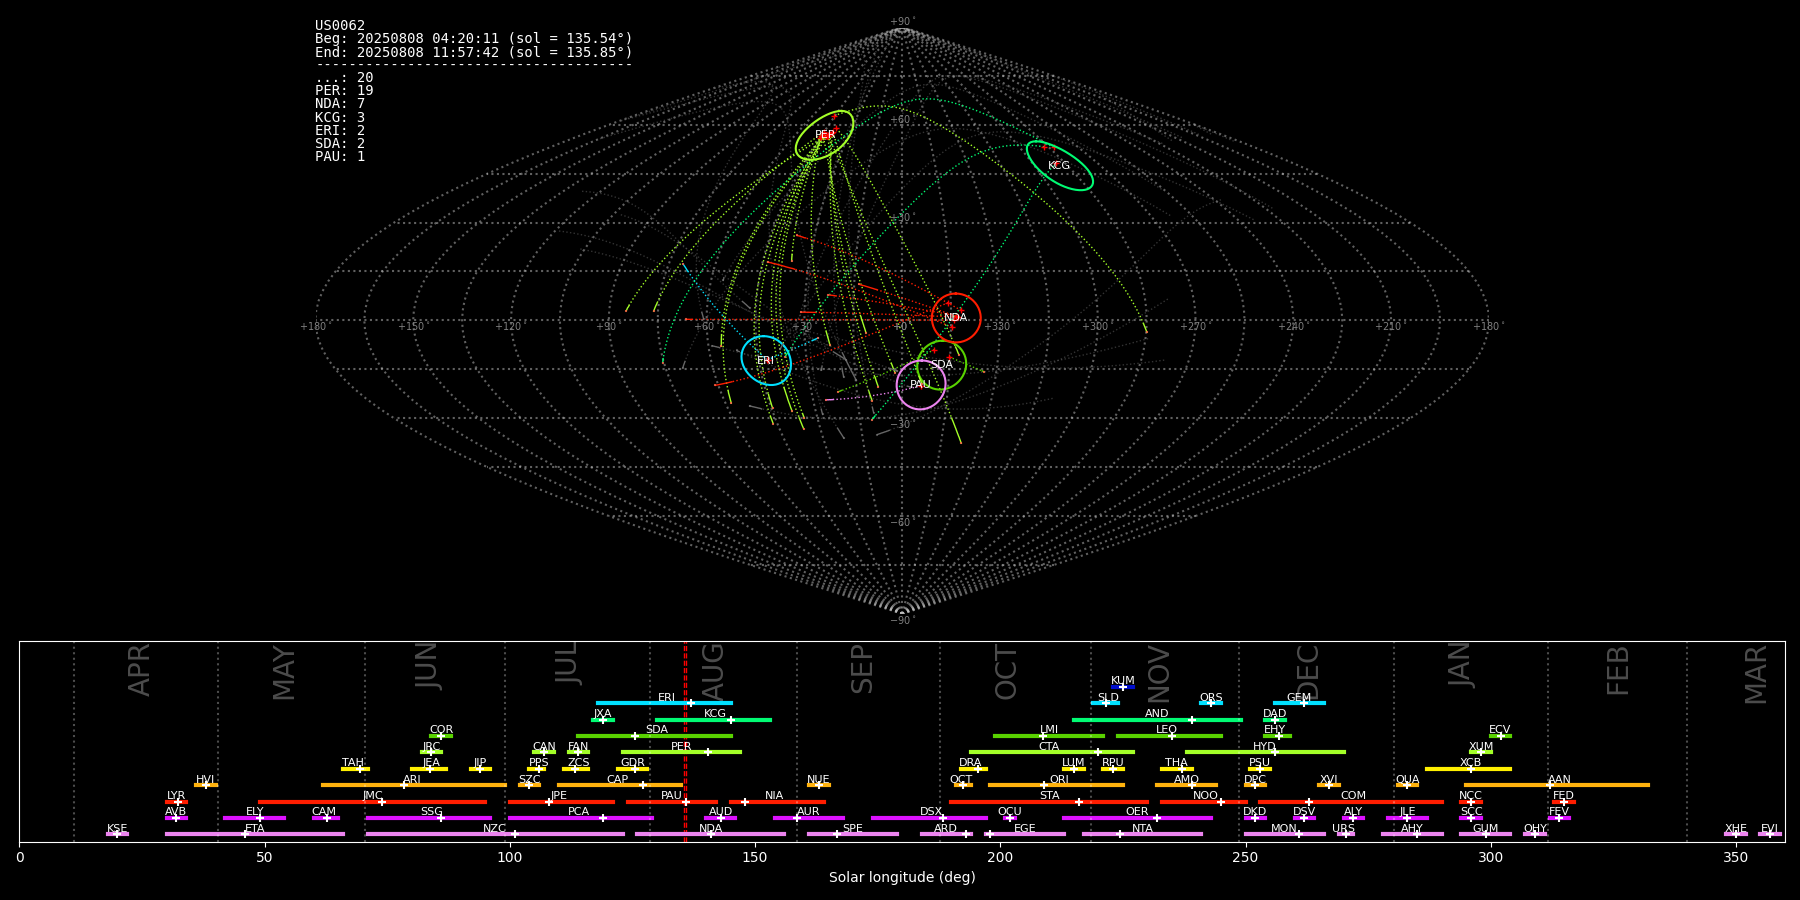This screenshot has height=900, width=1800.
Task: Click the green AND activity bar
Action: 1157,720
